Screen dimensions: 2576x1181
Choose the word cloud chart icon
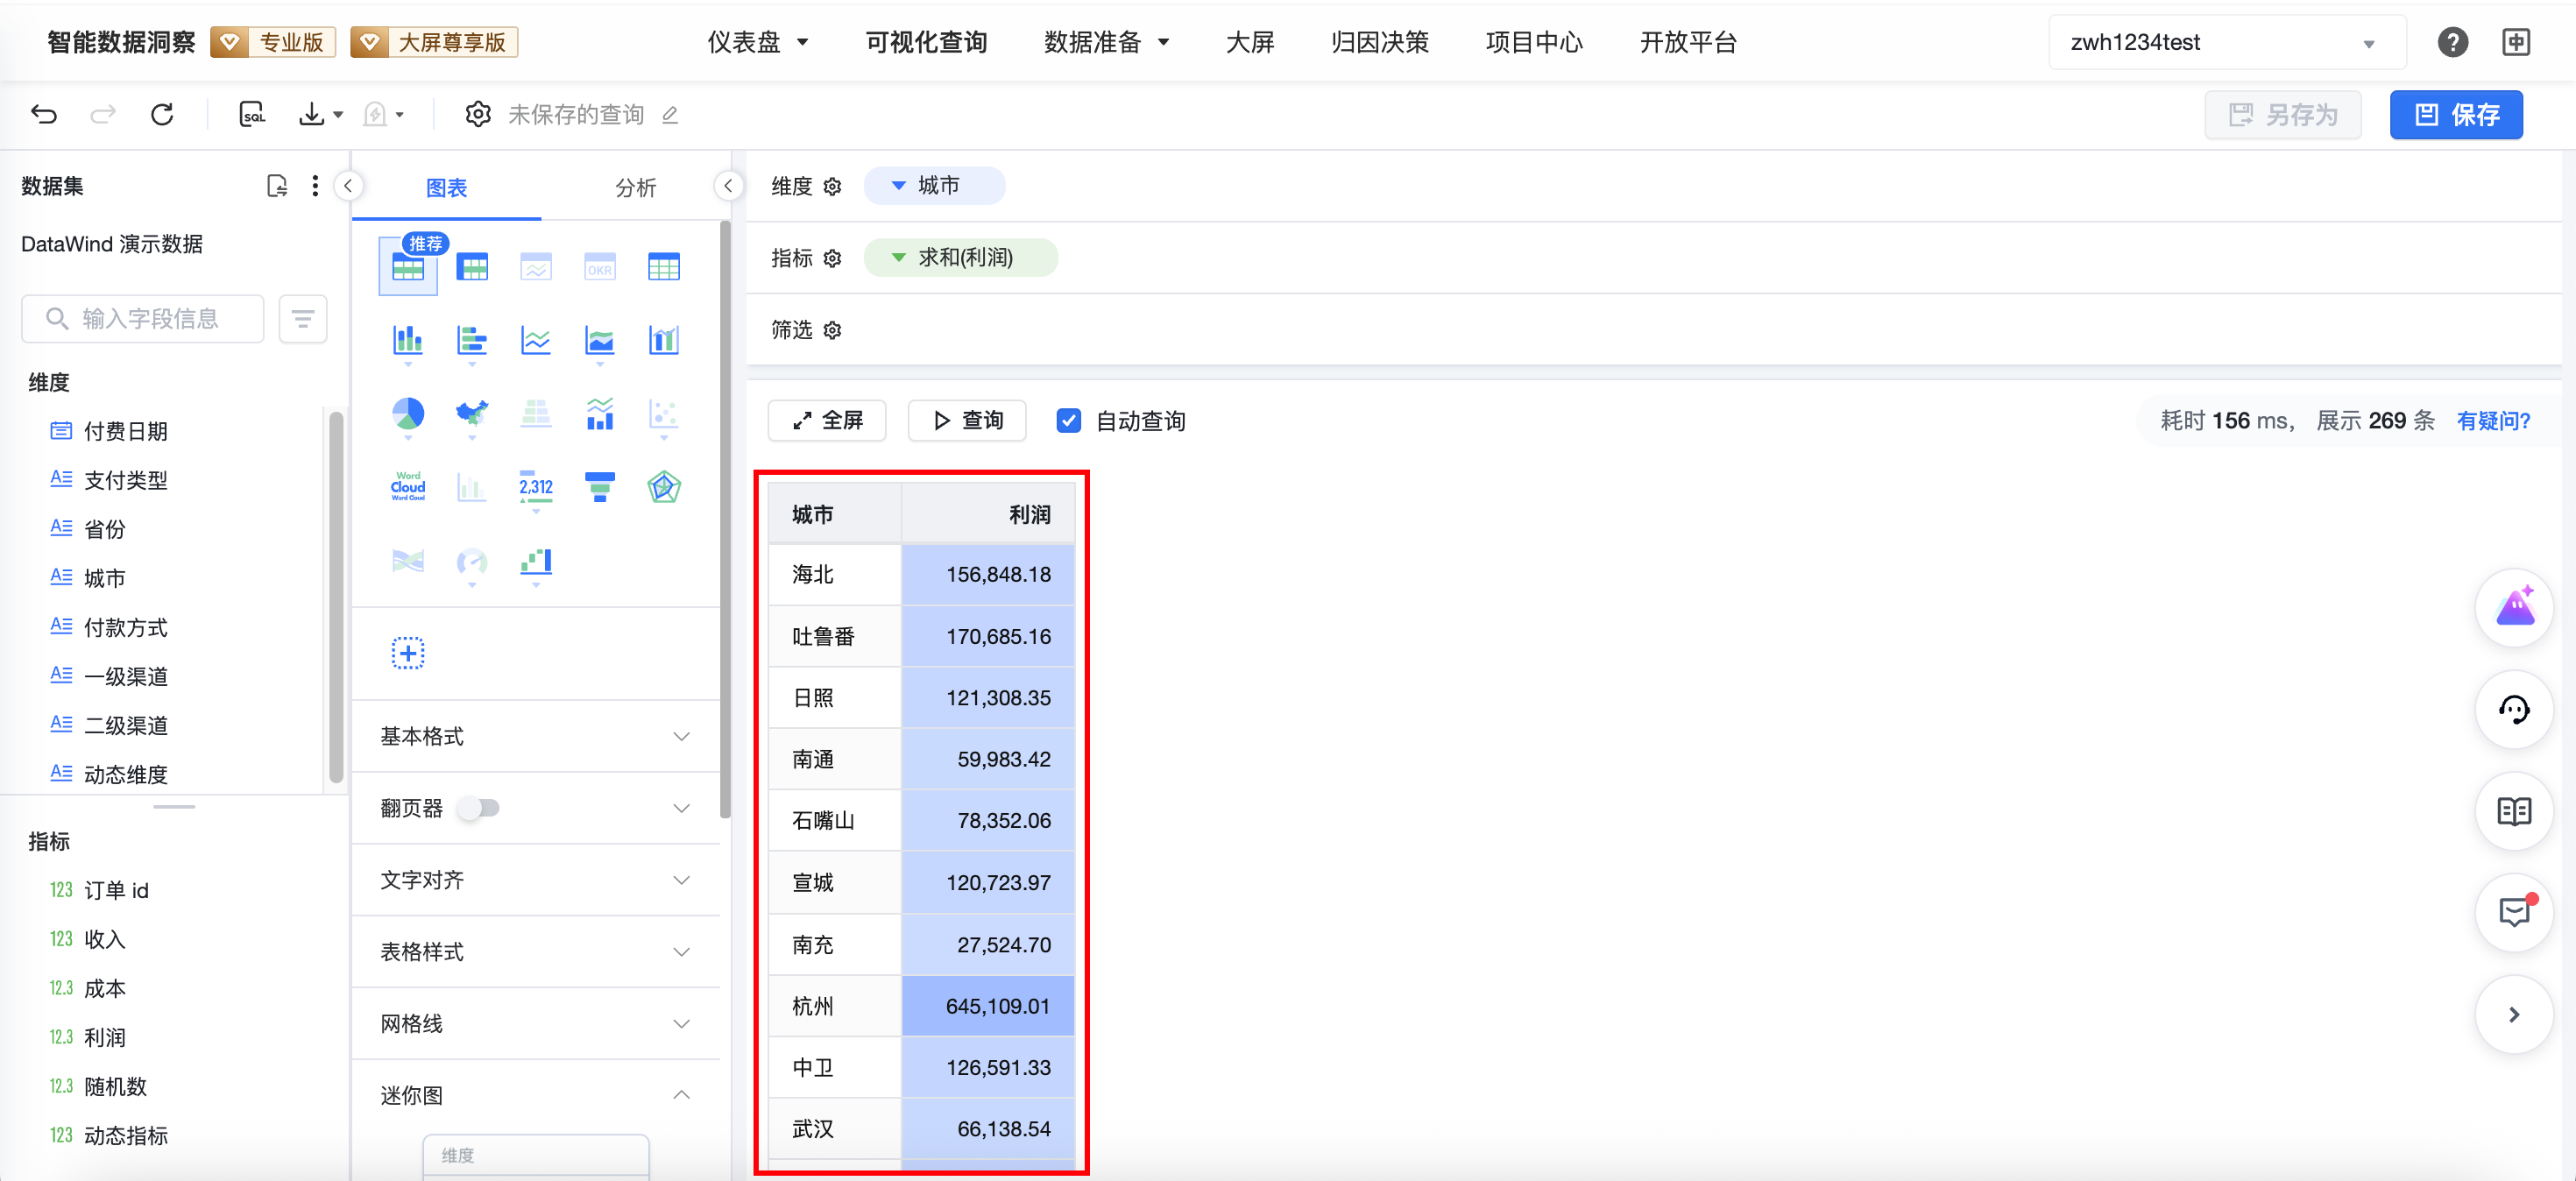tap(407, 487)
